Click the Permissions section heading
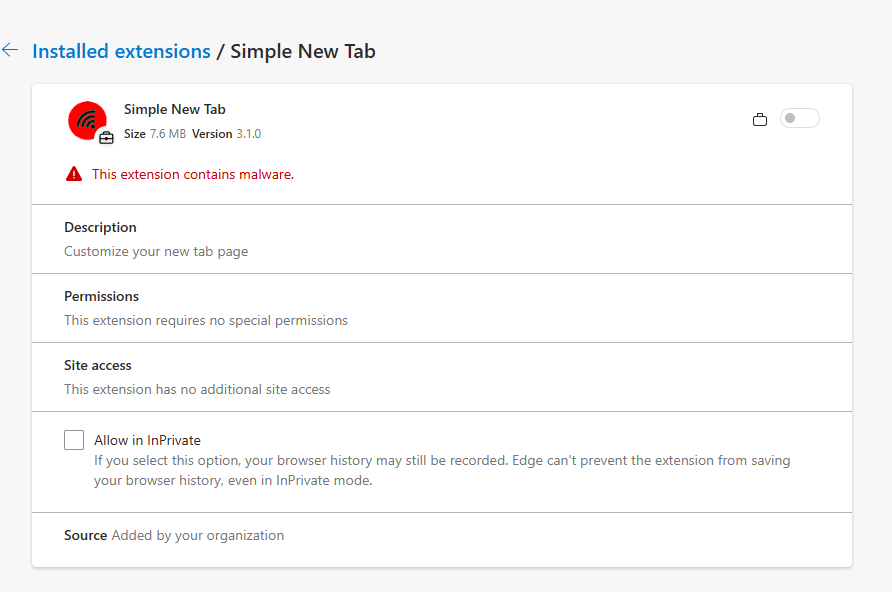The width and height of the screenshot is (892, 592). click(x=101, y=296)
